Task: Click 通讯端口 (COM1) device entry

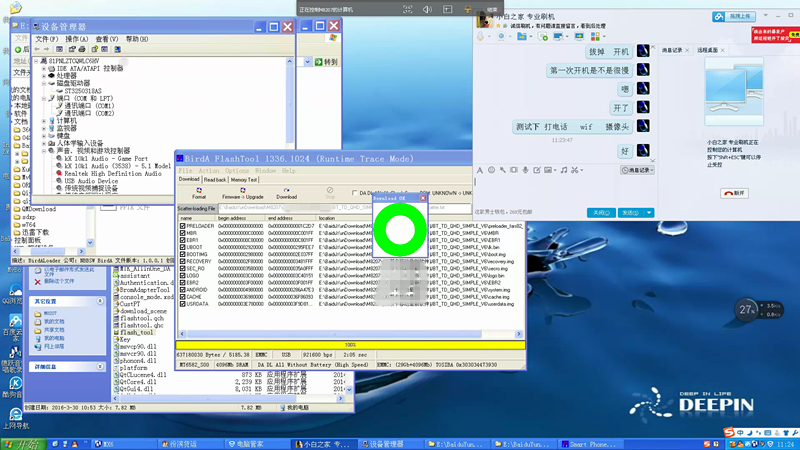Action: (89, 106)
